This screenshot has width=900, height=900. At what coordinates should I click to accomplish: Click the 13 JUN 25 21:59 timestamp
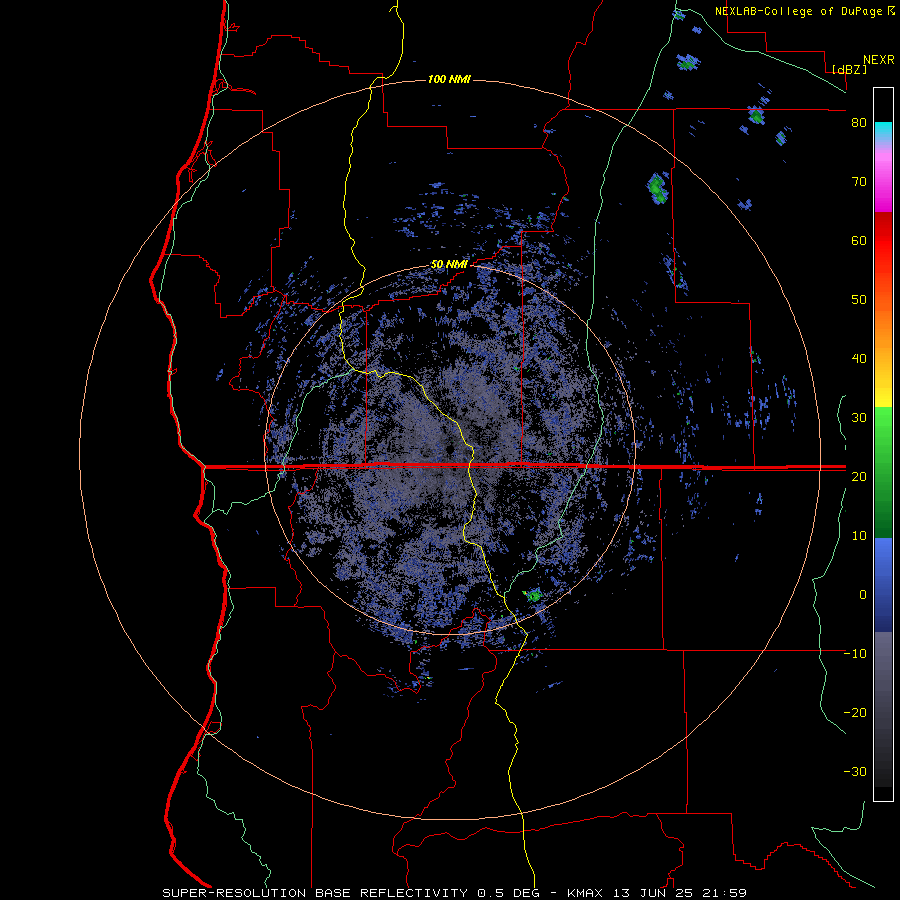point(680,893)
